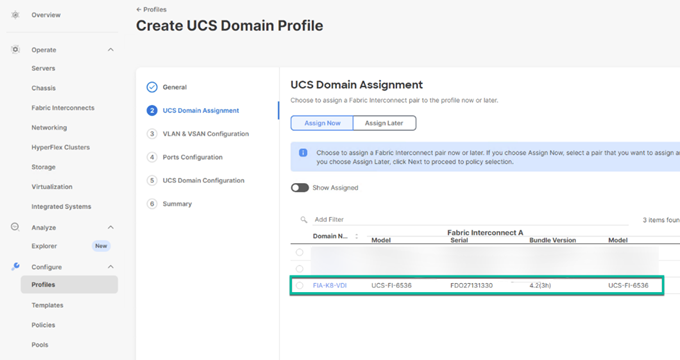
Task: Open Networking in the sidebar
Action: pyautogui.click(x=49, y=128)
